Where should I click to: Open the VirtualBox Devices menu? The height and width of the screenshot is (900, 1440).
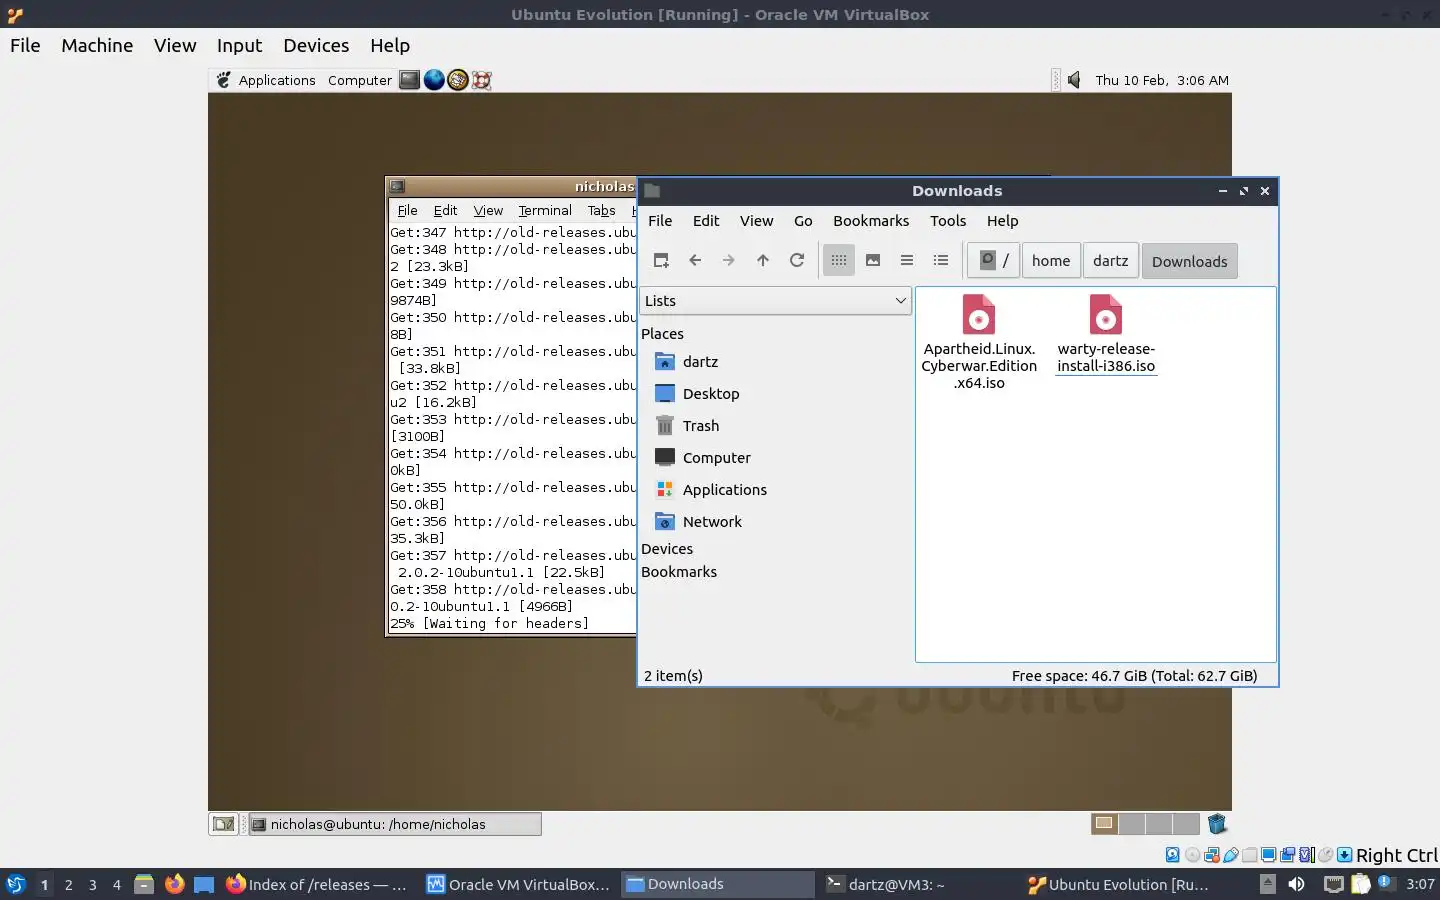point(316,46)
